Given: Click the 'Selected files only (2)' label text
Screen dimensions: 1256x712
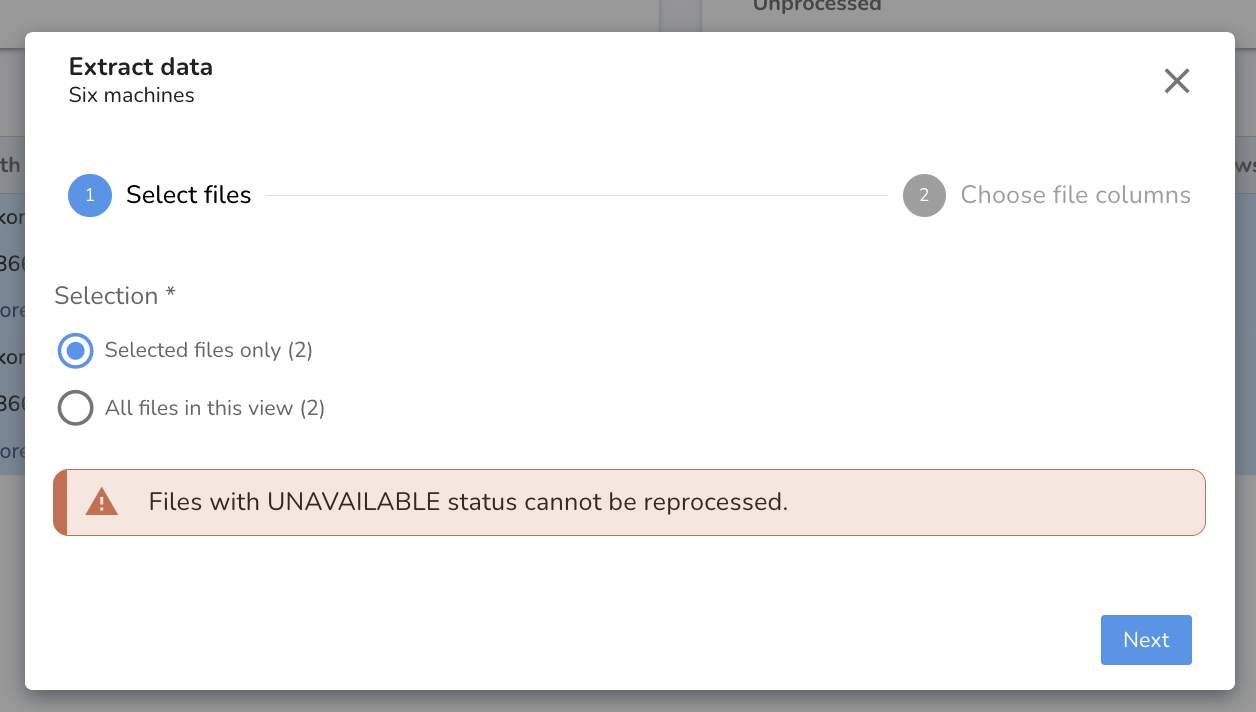Looking at the screenshot, I should (209, 350).
